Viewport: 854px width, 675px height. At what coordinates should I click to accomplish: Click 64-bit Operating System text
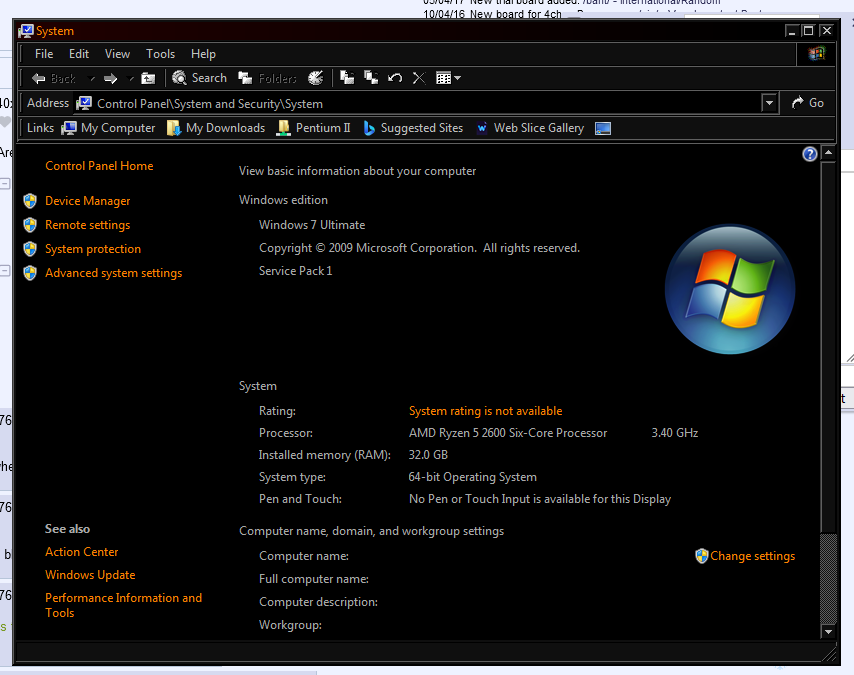coord(473,477)
